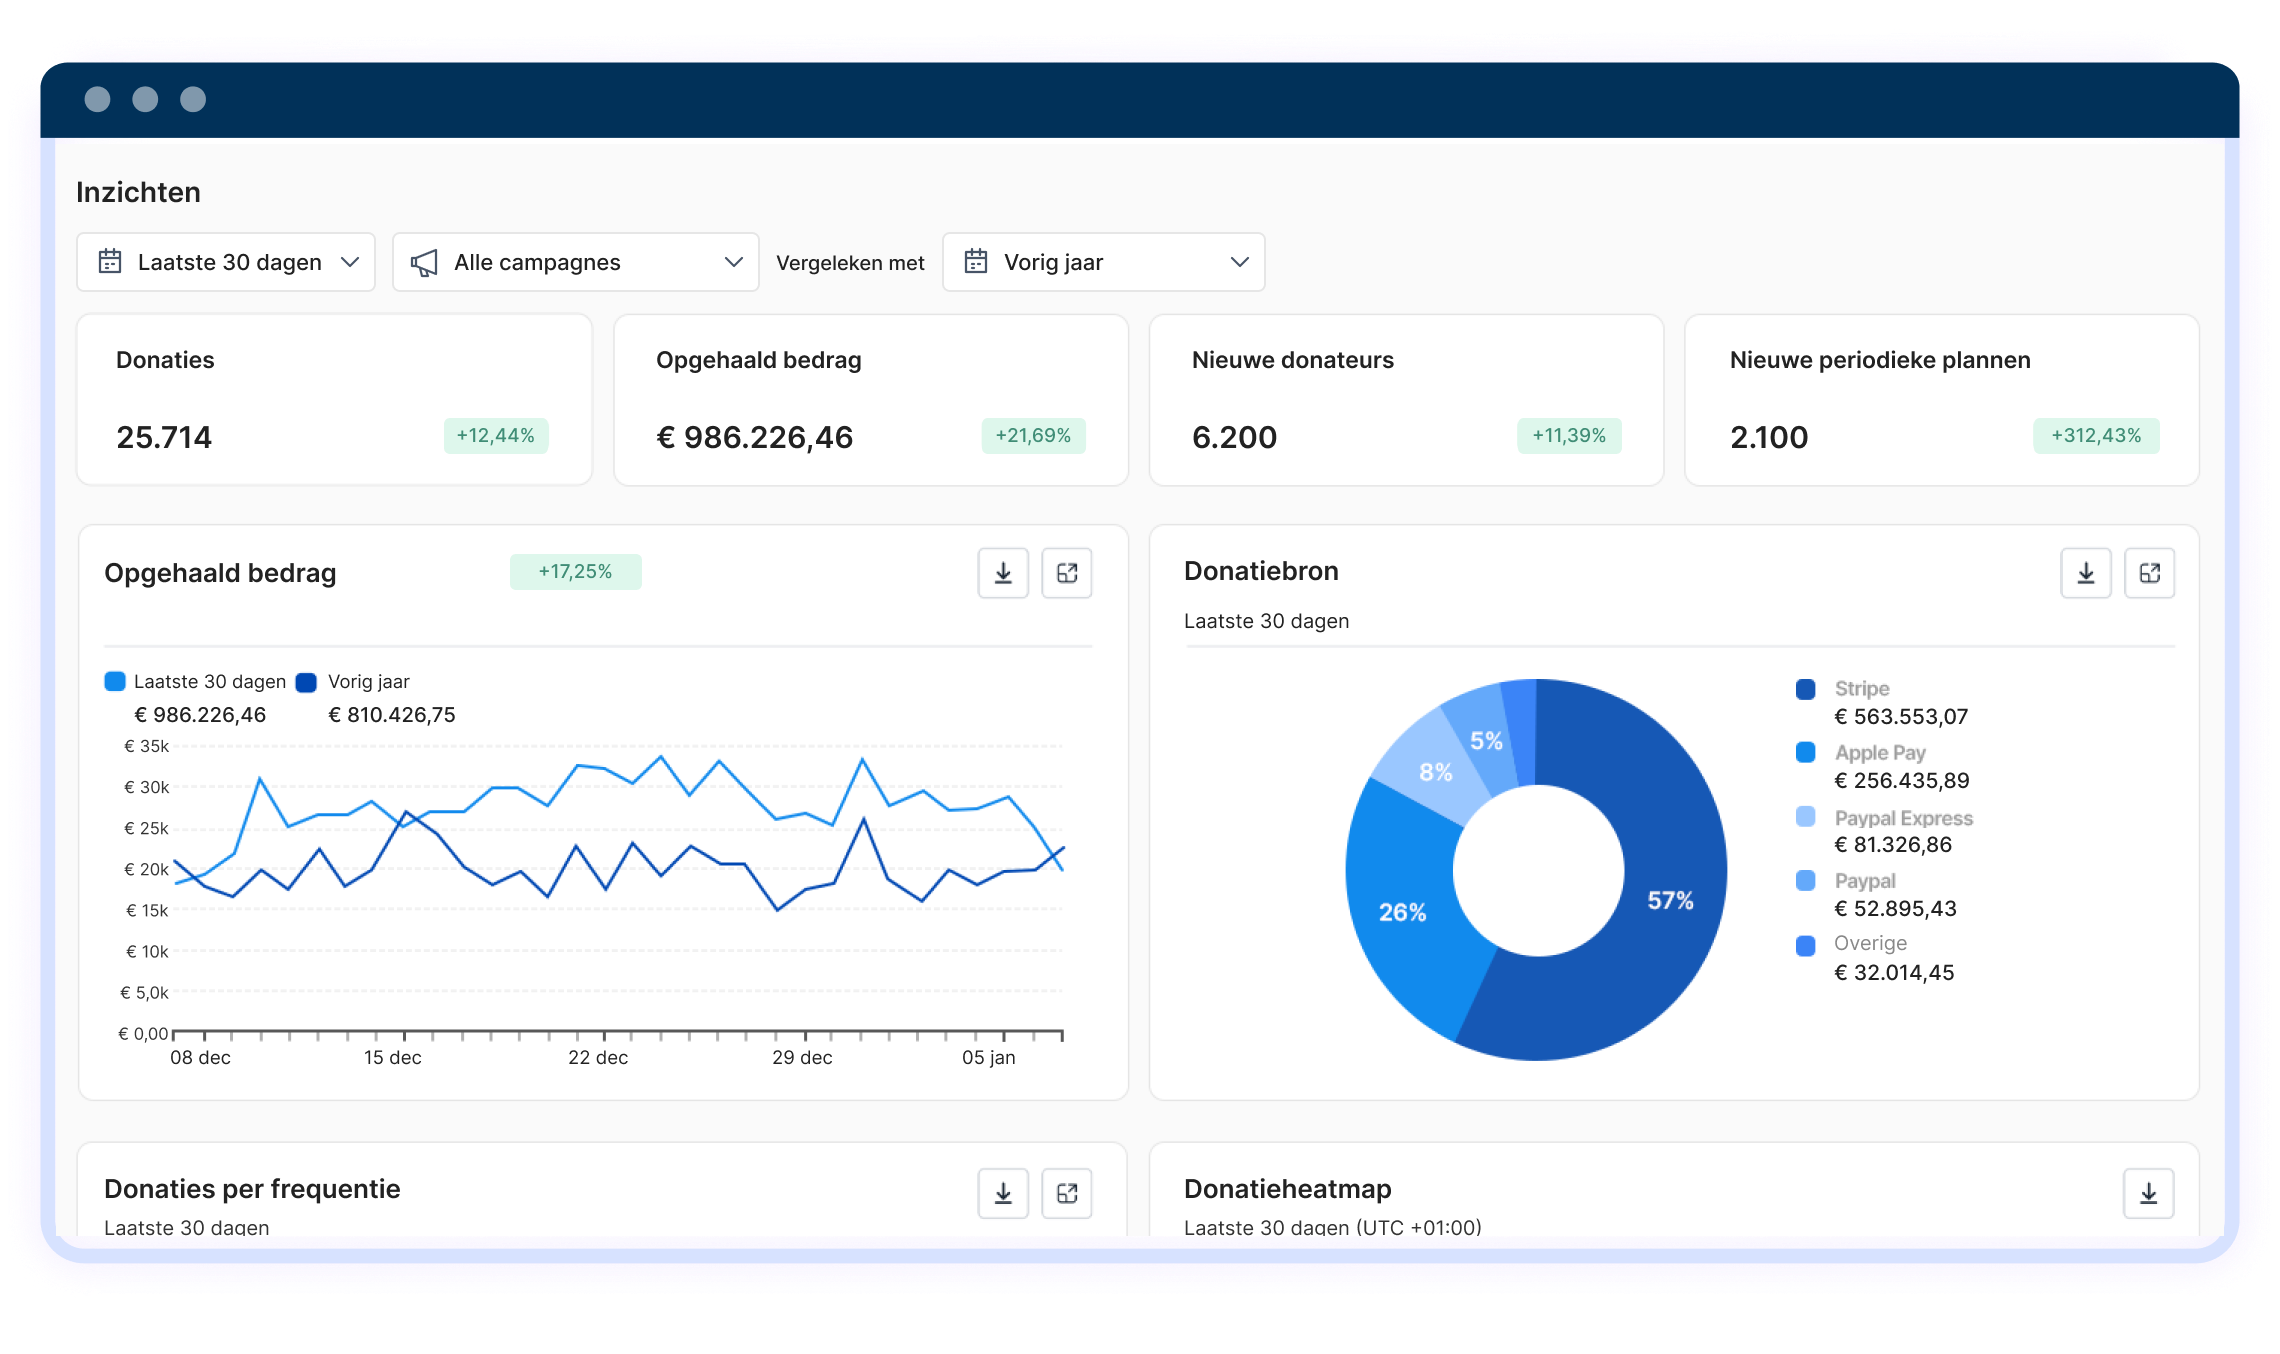Image resolution: width=2280 pixels, height=1354 pixels.
Task: Click the Paypal Express legend swatch
Action: tap(1806, 817)
